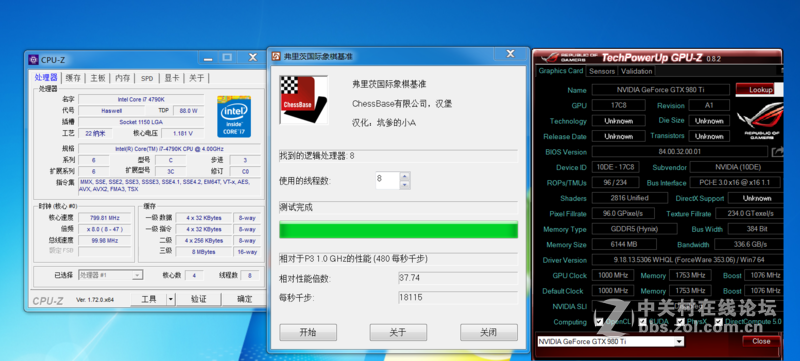Viewport: 800px width, 361px height.
Task: Click the Socket 1150 LGA field
Action: [x=141, y=122]
